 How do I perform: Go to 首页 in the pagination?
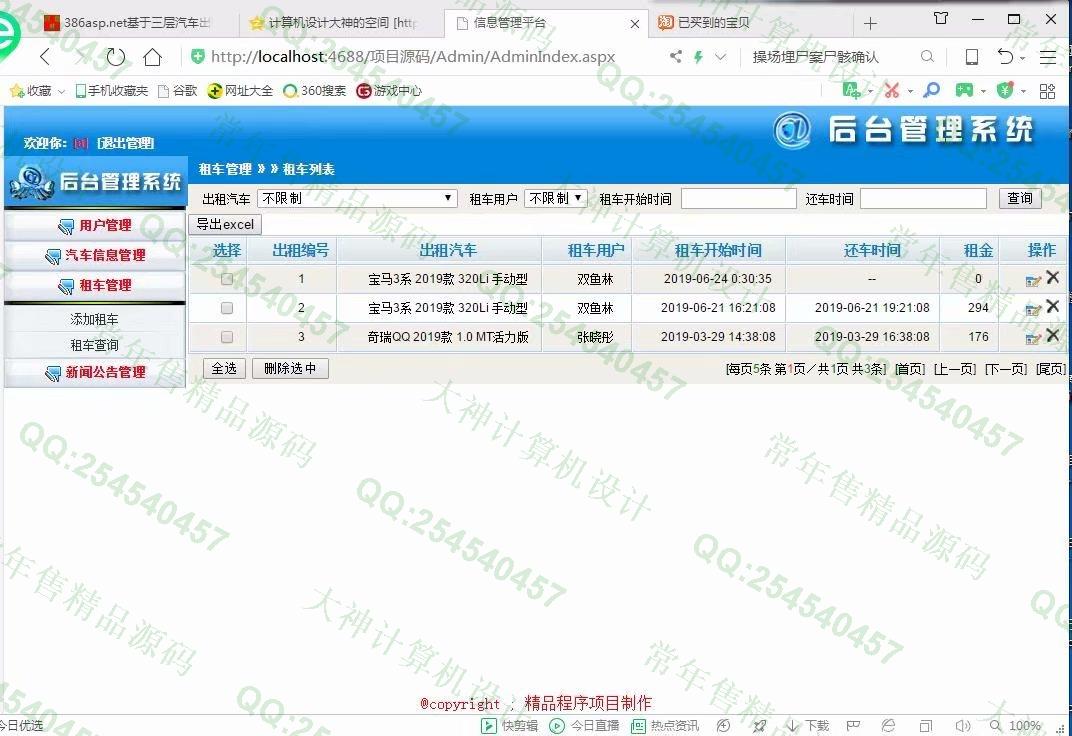click(x=910, y=369)
